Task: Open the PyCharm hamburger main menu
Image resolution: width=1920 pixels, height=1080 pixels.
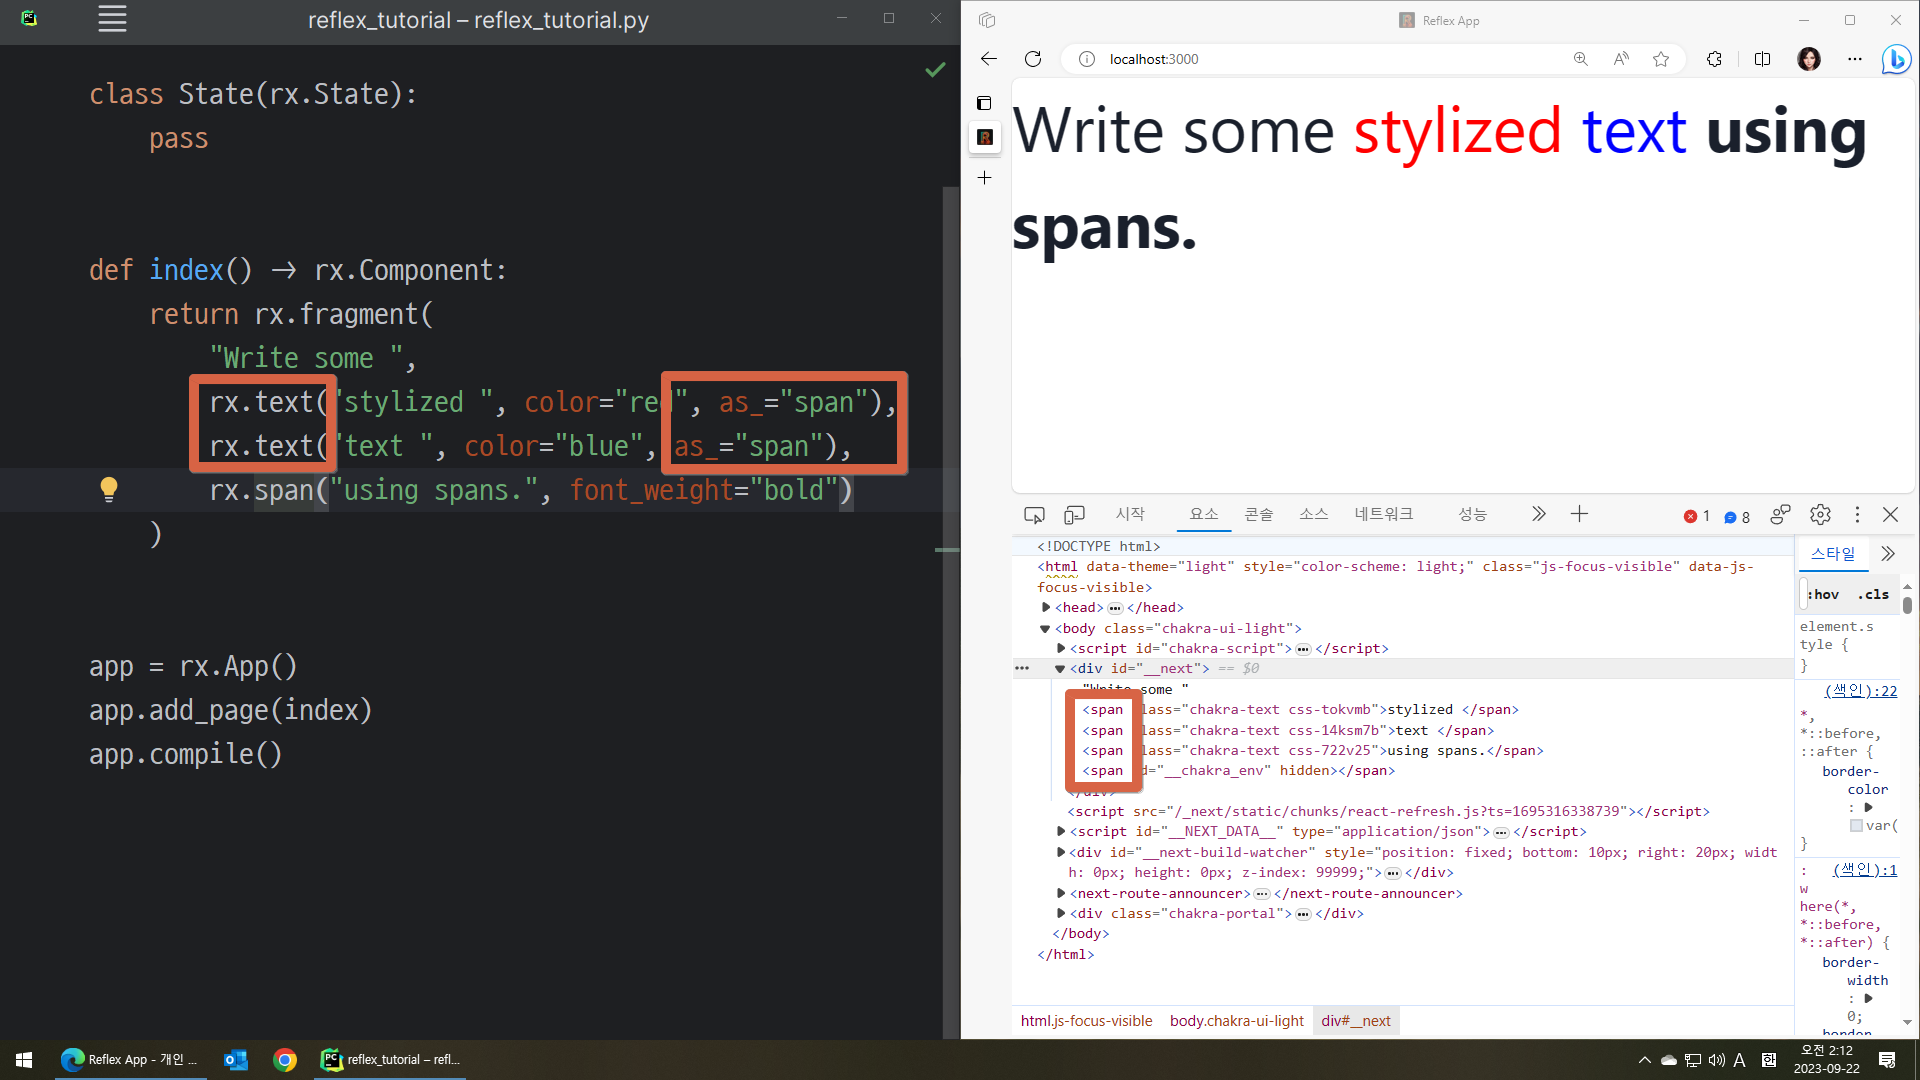Action: [x=112, y=19]
